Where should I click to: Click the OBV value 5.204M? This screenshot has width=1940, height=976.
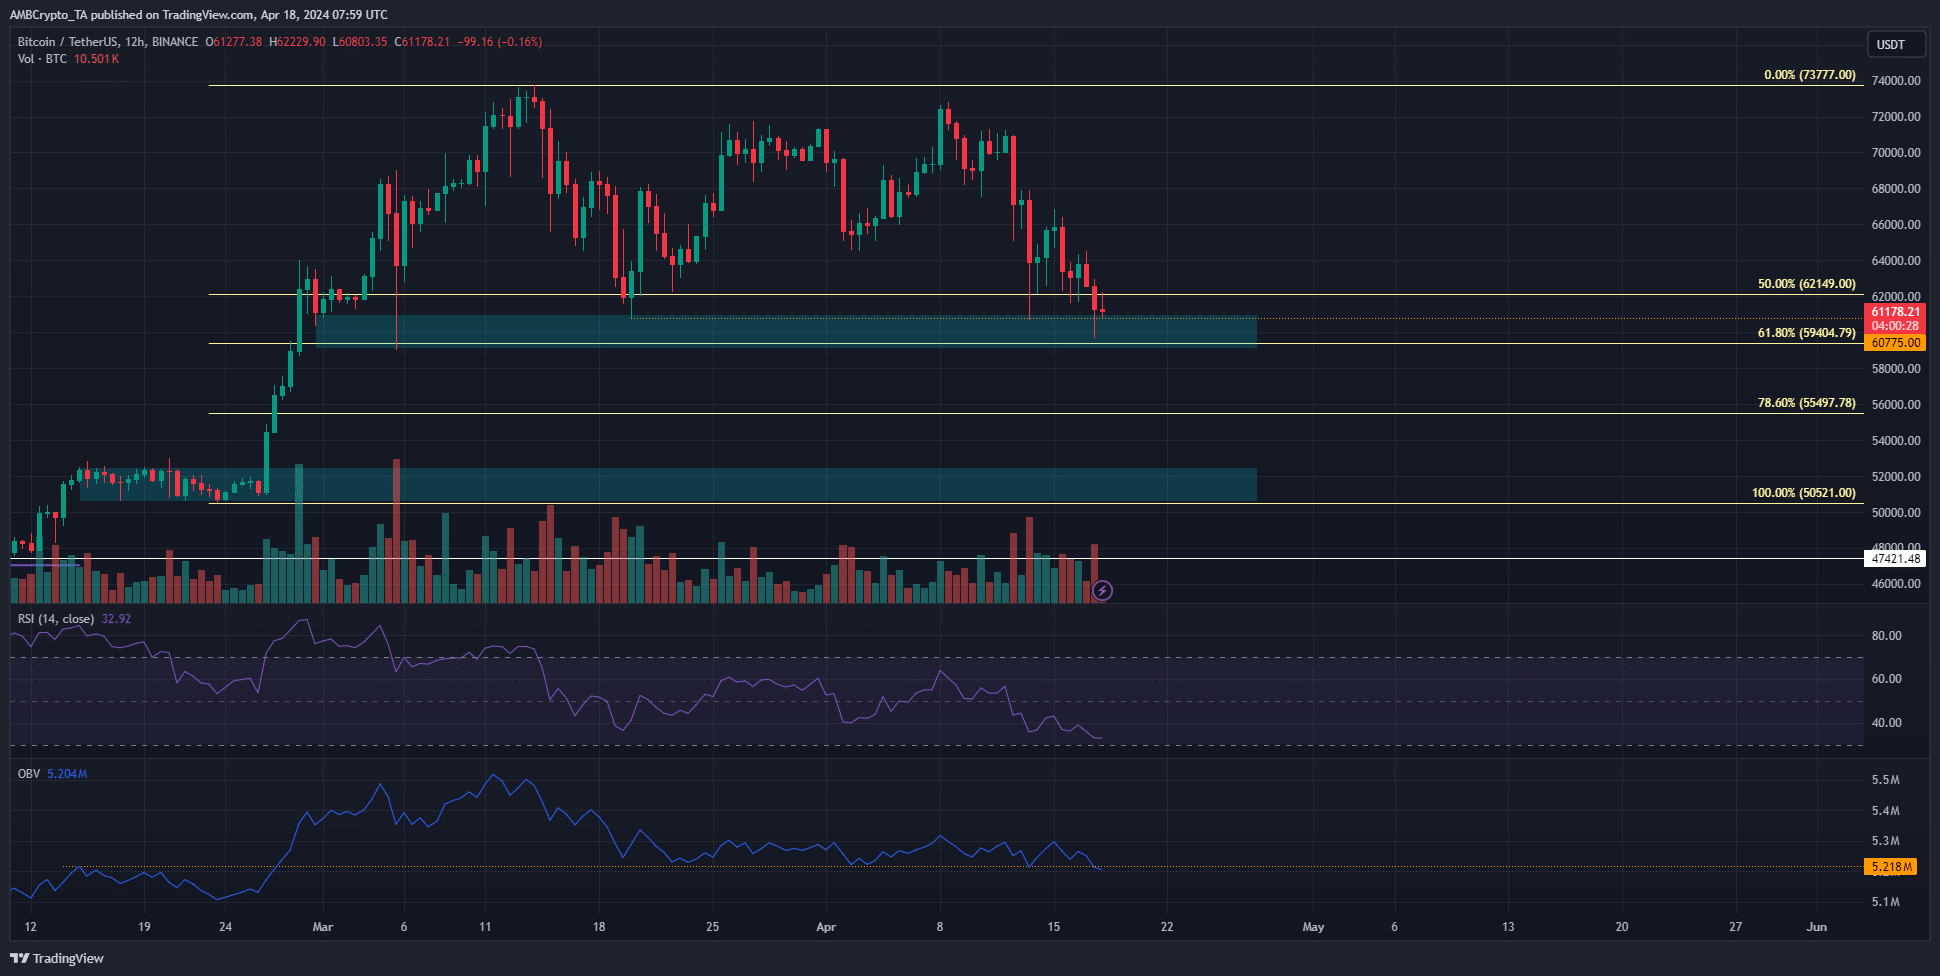point(67,774)
